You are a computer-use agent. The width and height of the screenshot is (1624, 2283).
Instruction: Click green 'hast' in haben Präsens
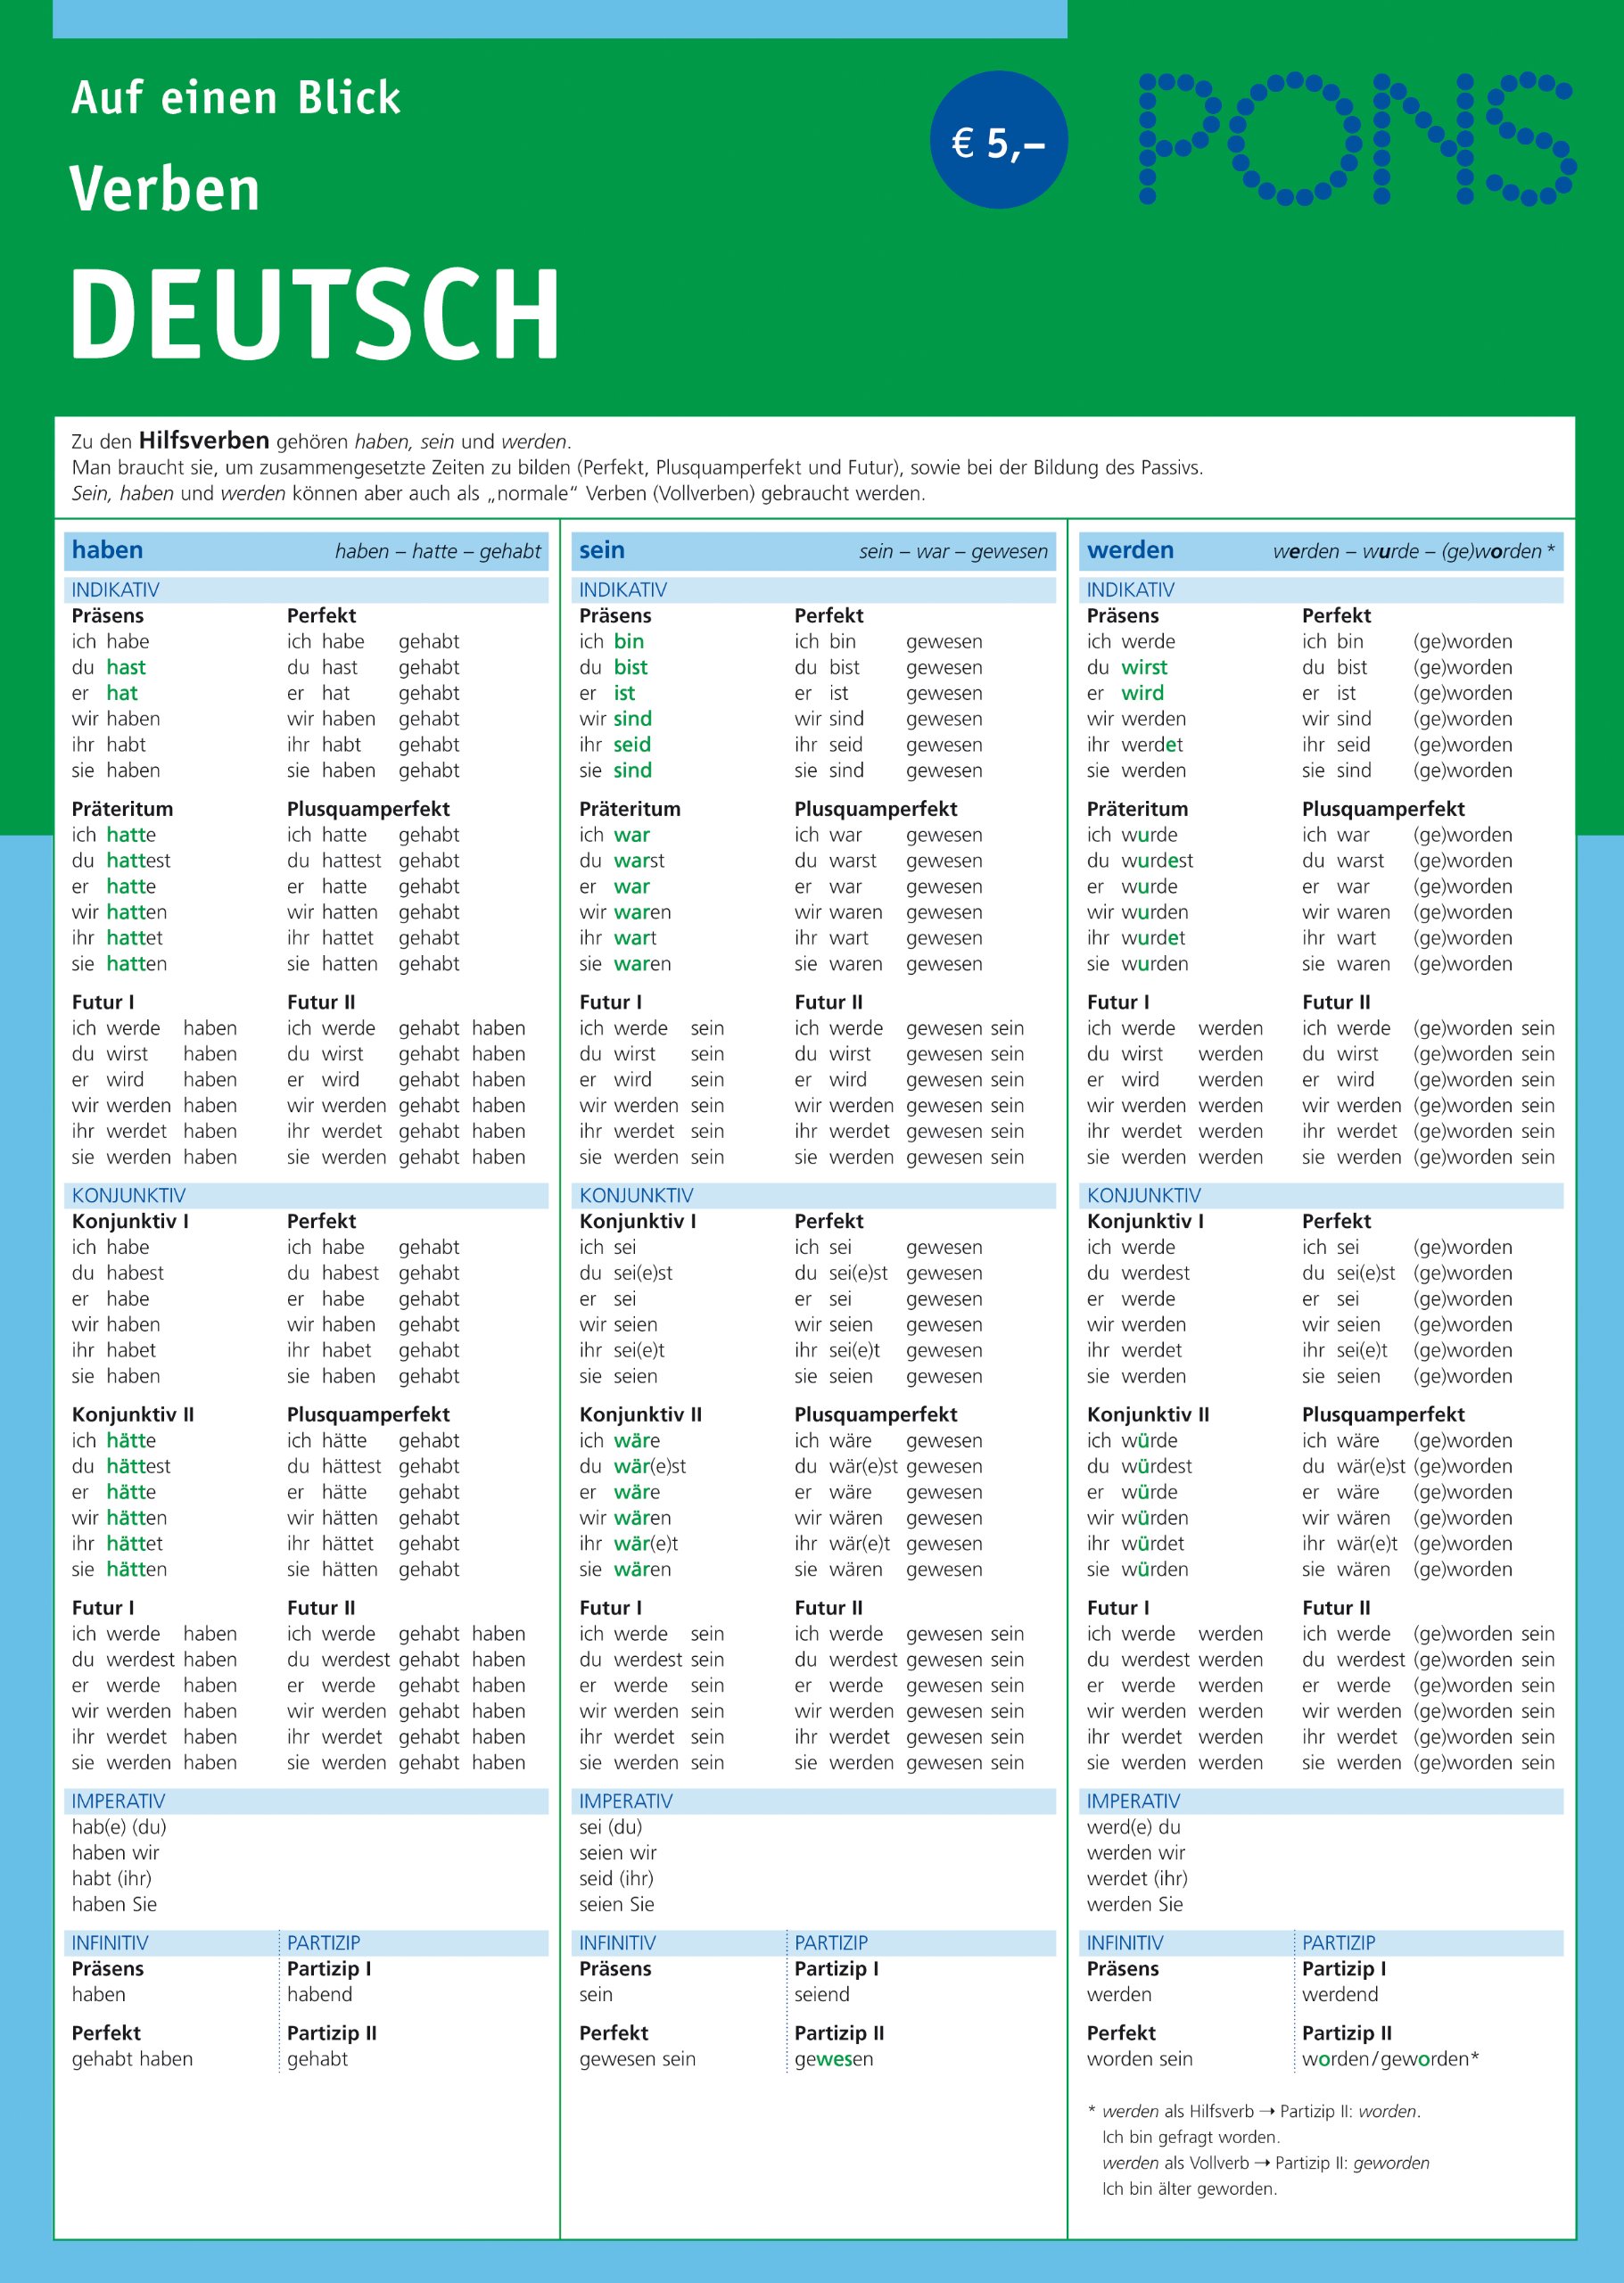click(x=126, y=667)
